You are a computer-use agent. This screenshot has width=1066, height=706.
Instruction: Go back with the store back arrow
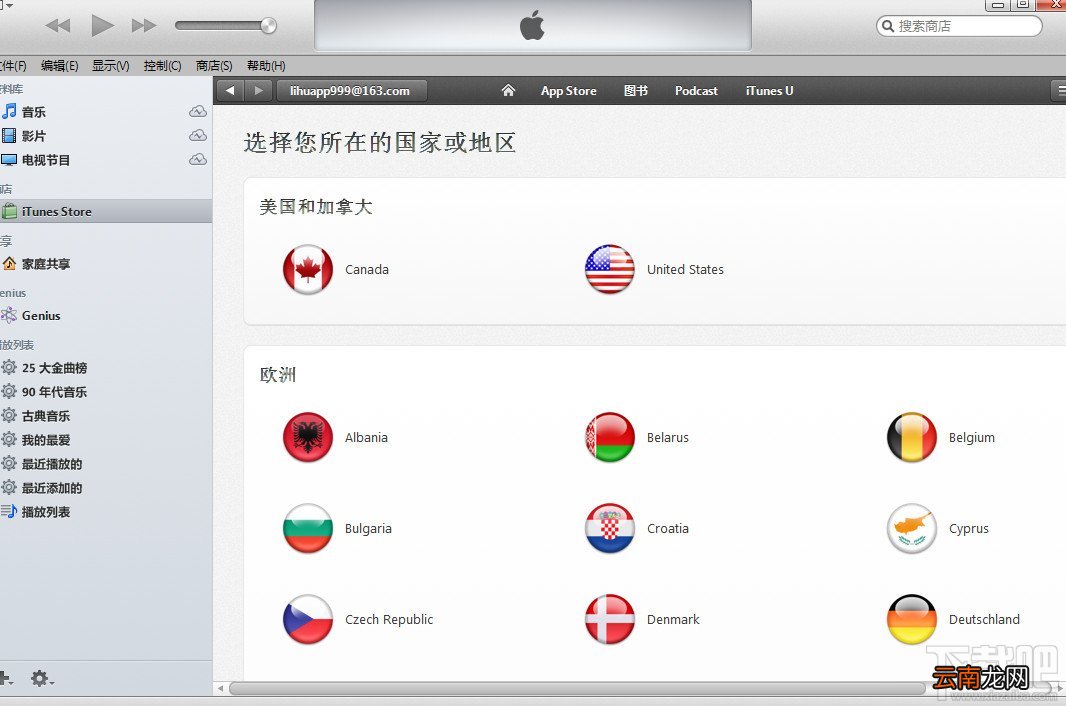tap(230, 90)
